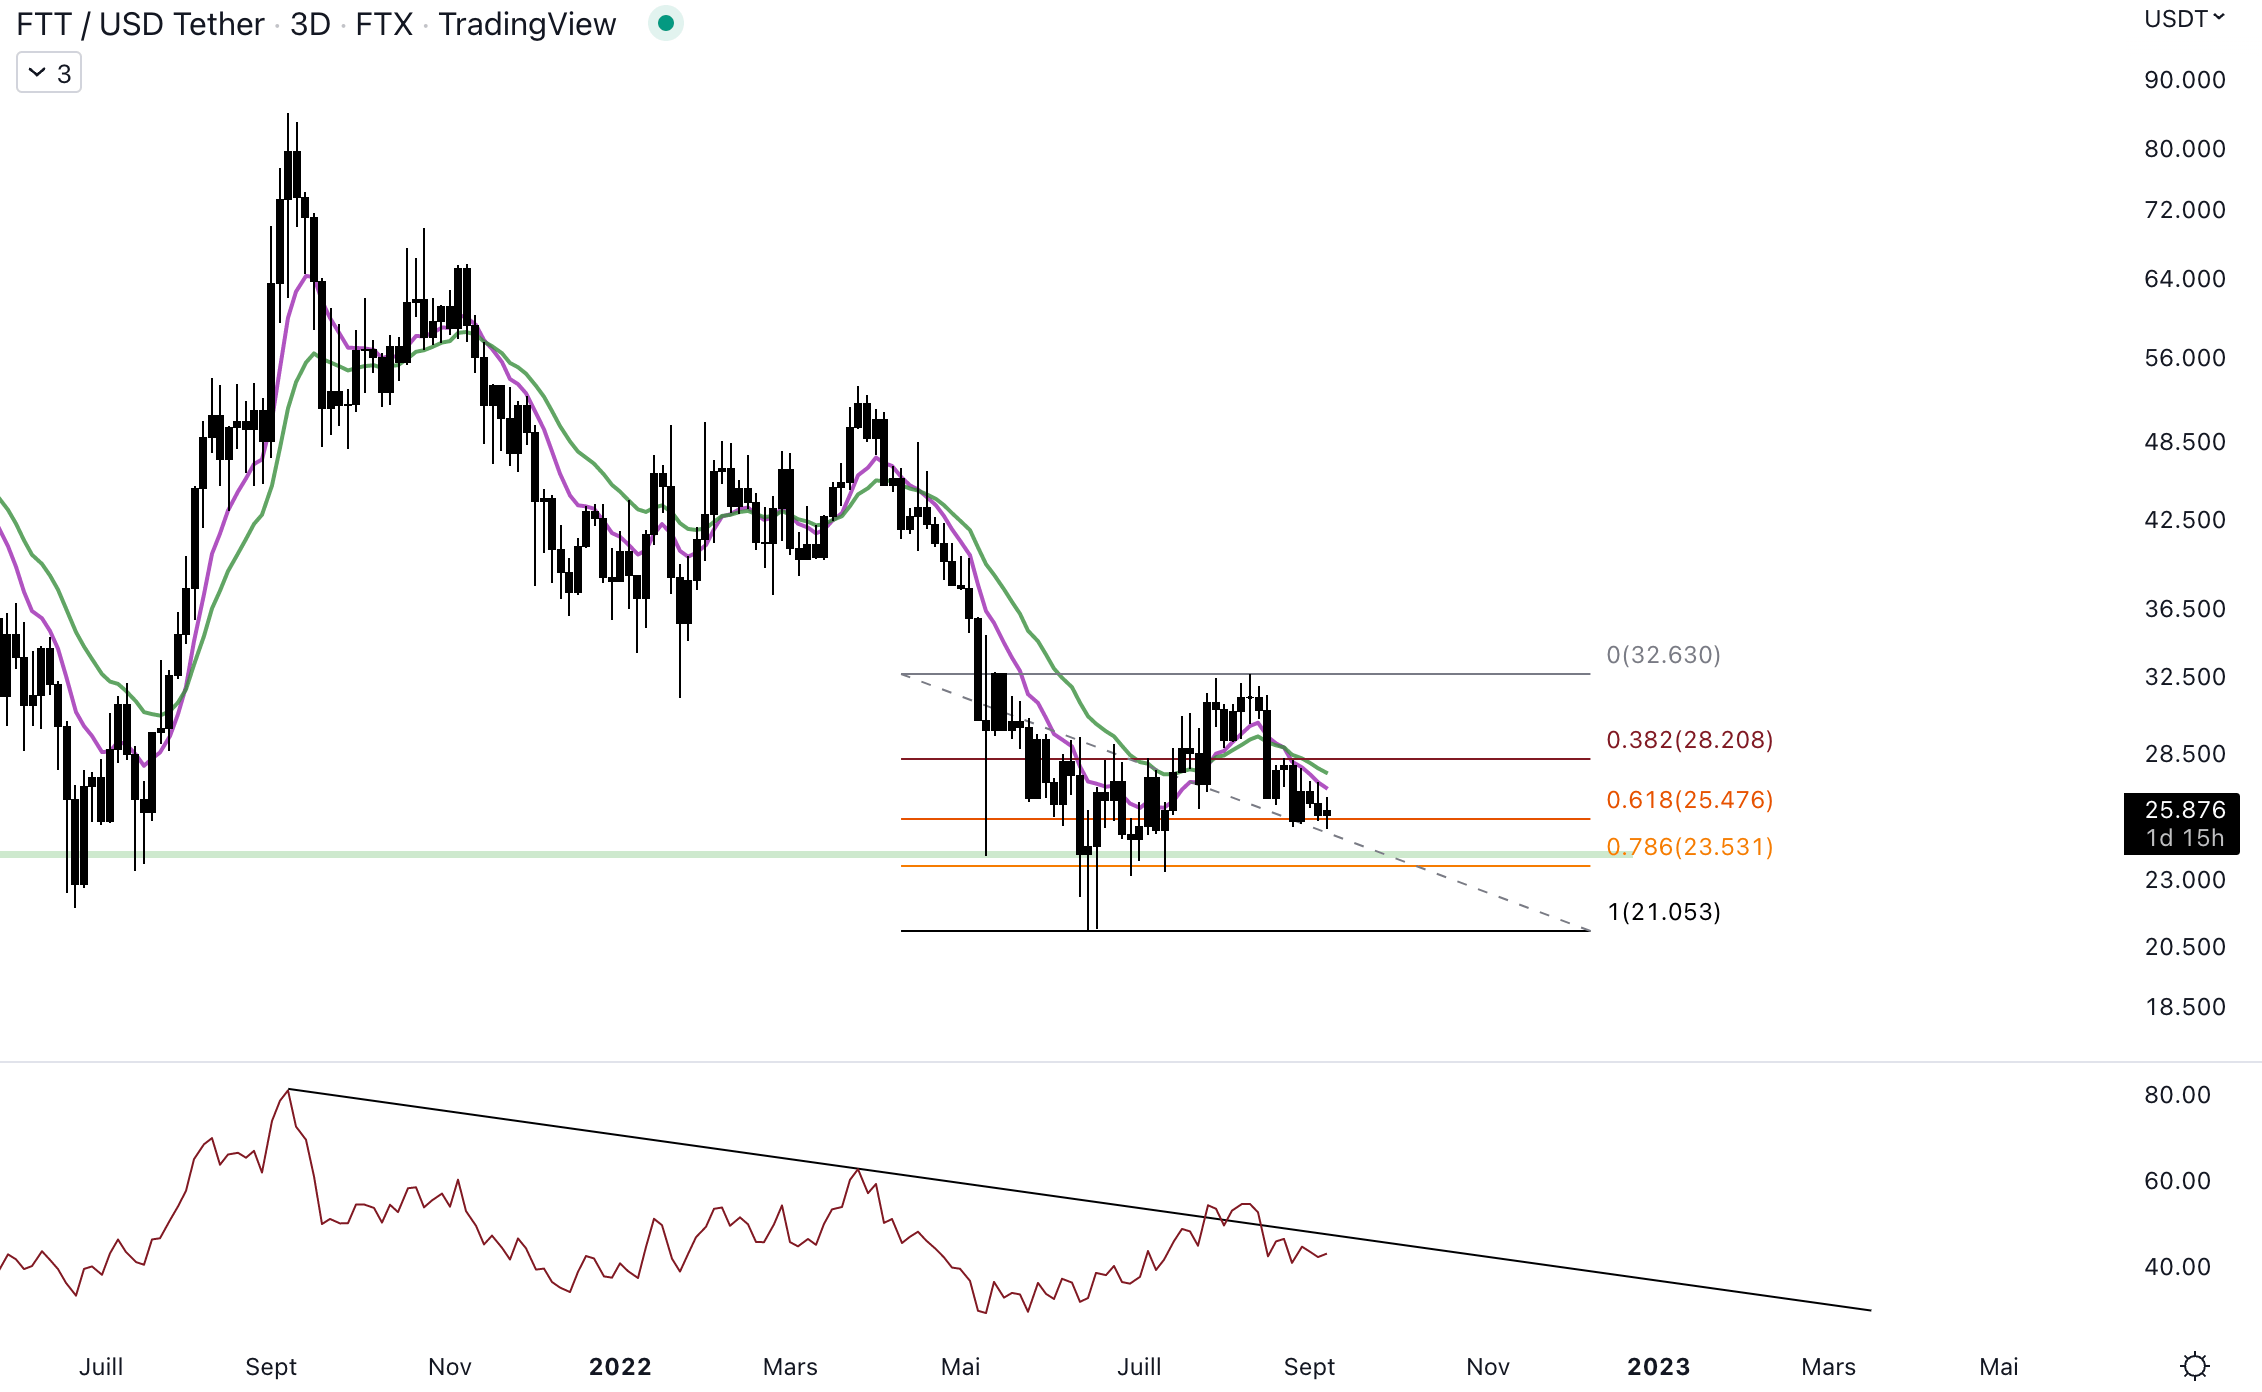Image resolution: width=2262 pixels, height=1392 pixels.
Task: Click the 80.00 RSI scale label
Action: point(2177,1095)
